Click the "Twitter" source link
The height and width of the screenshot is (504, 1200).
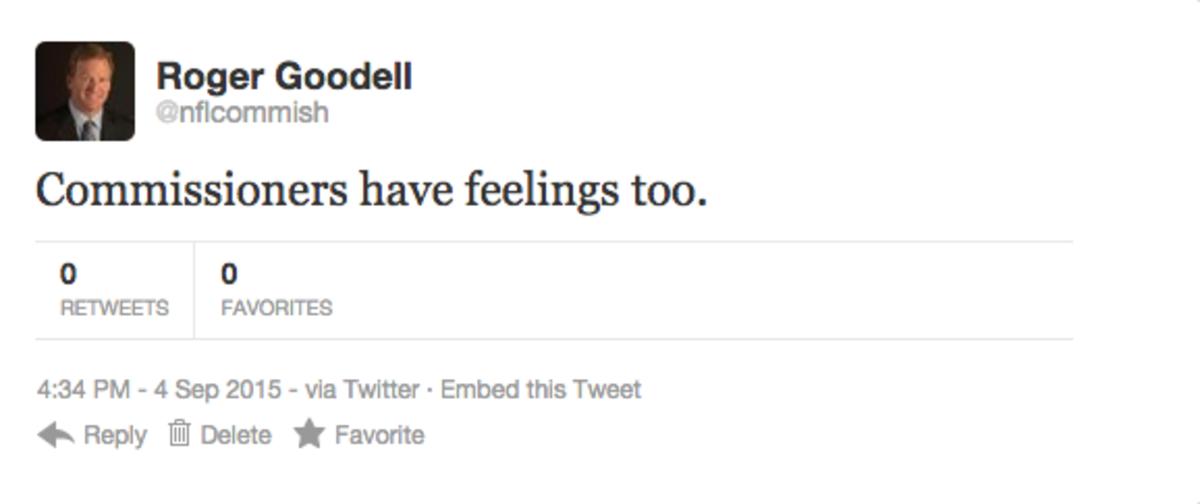pos(381,389)
